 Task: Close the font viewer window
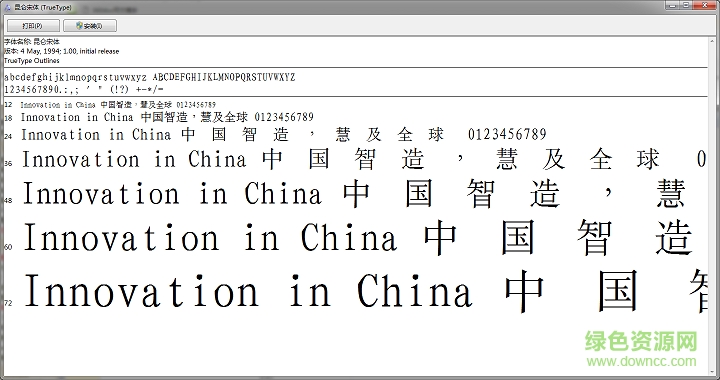tap(705, 5)
